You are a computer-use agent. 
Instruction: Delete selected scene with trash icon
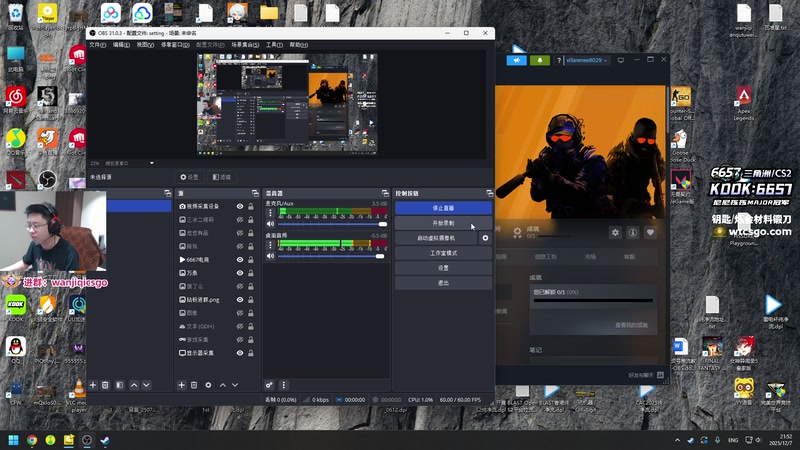coord(105,385)
